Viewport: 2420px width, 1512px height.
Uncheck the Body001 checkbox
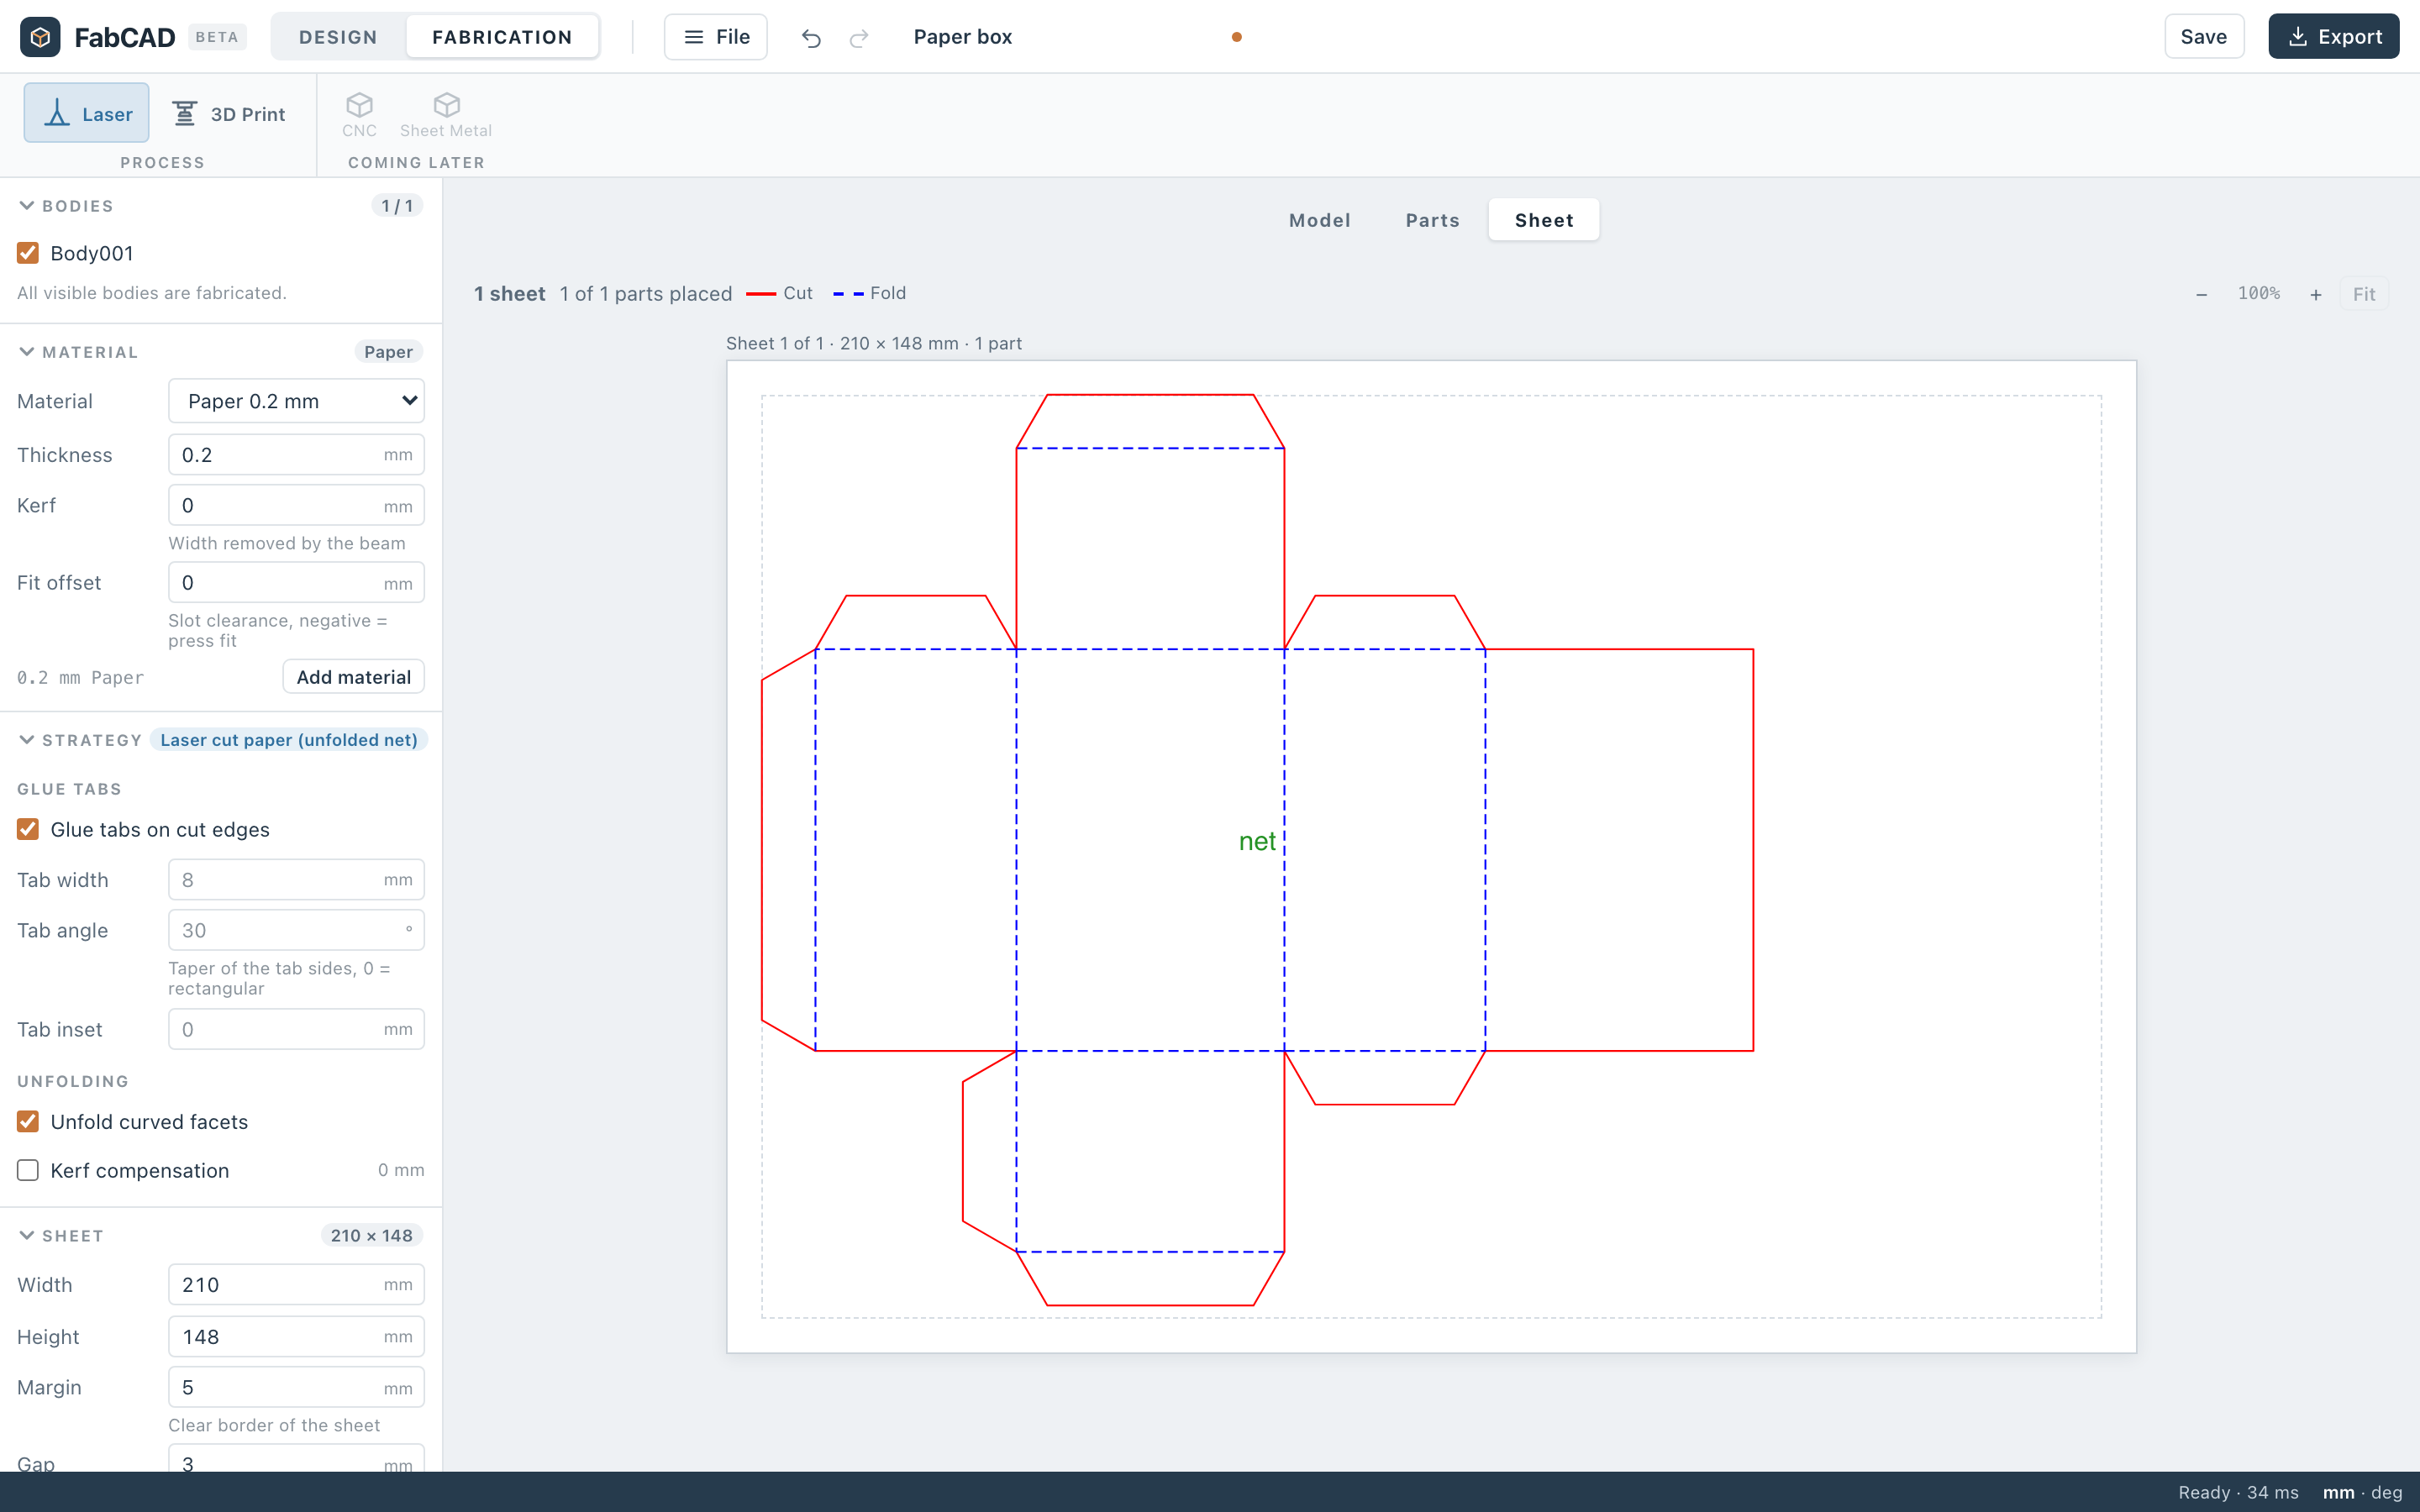[28, 253]
